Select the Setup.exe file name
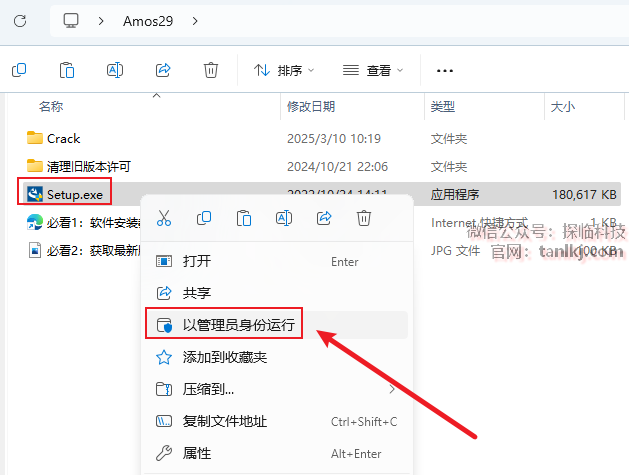629x475 pixels. point(75,195)
